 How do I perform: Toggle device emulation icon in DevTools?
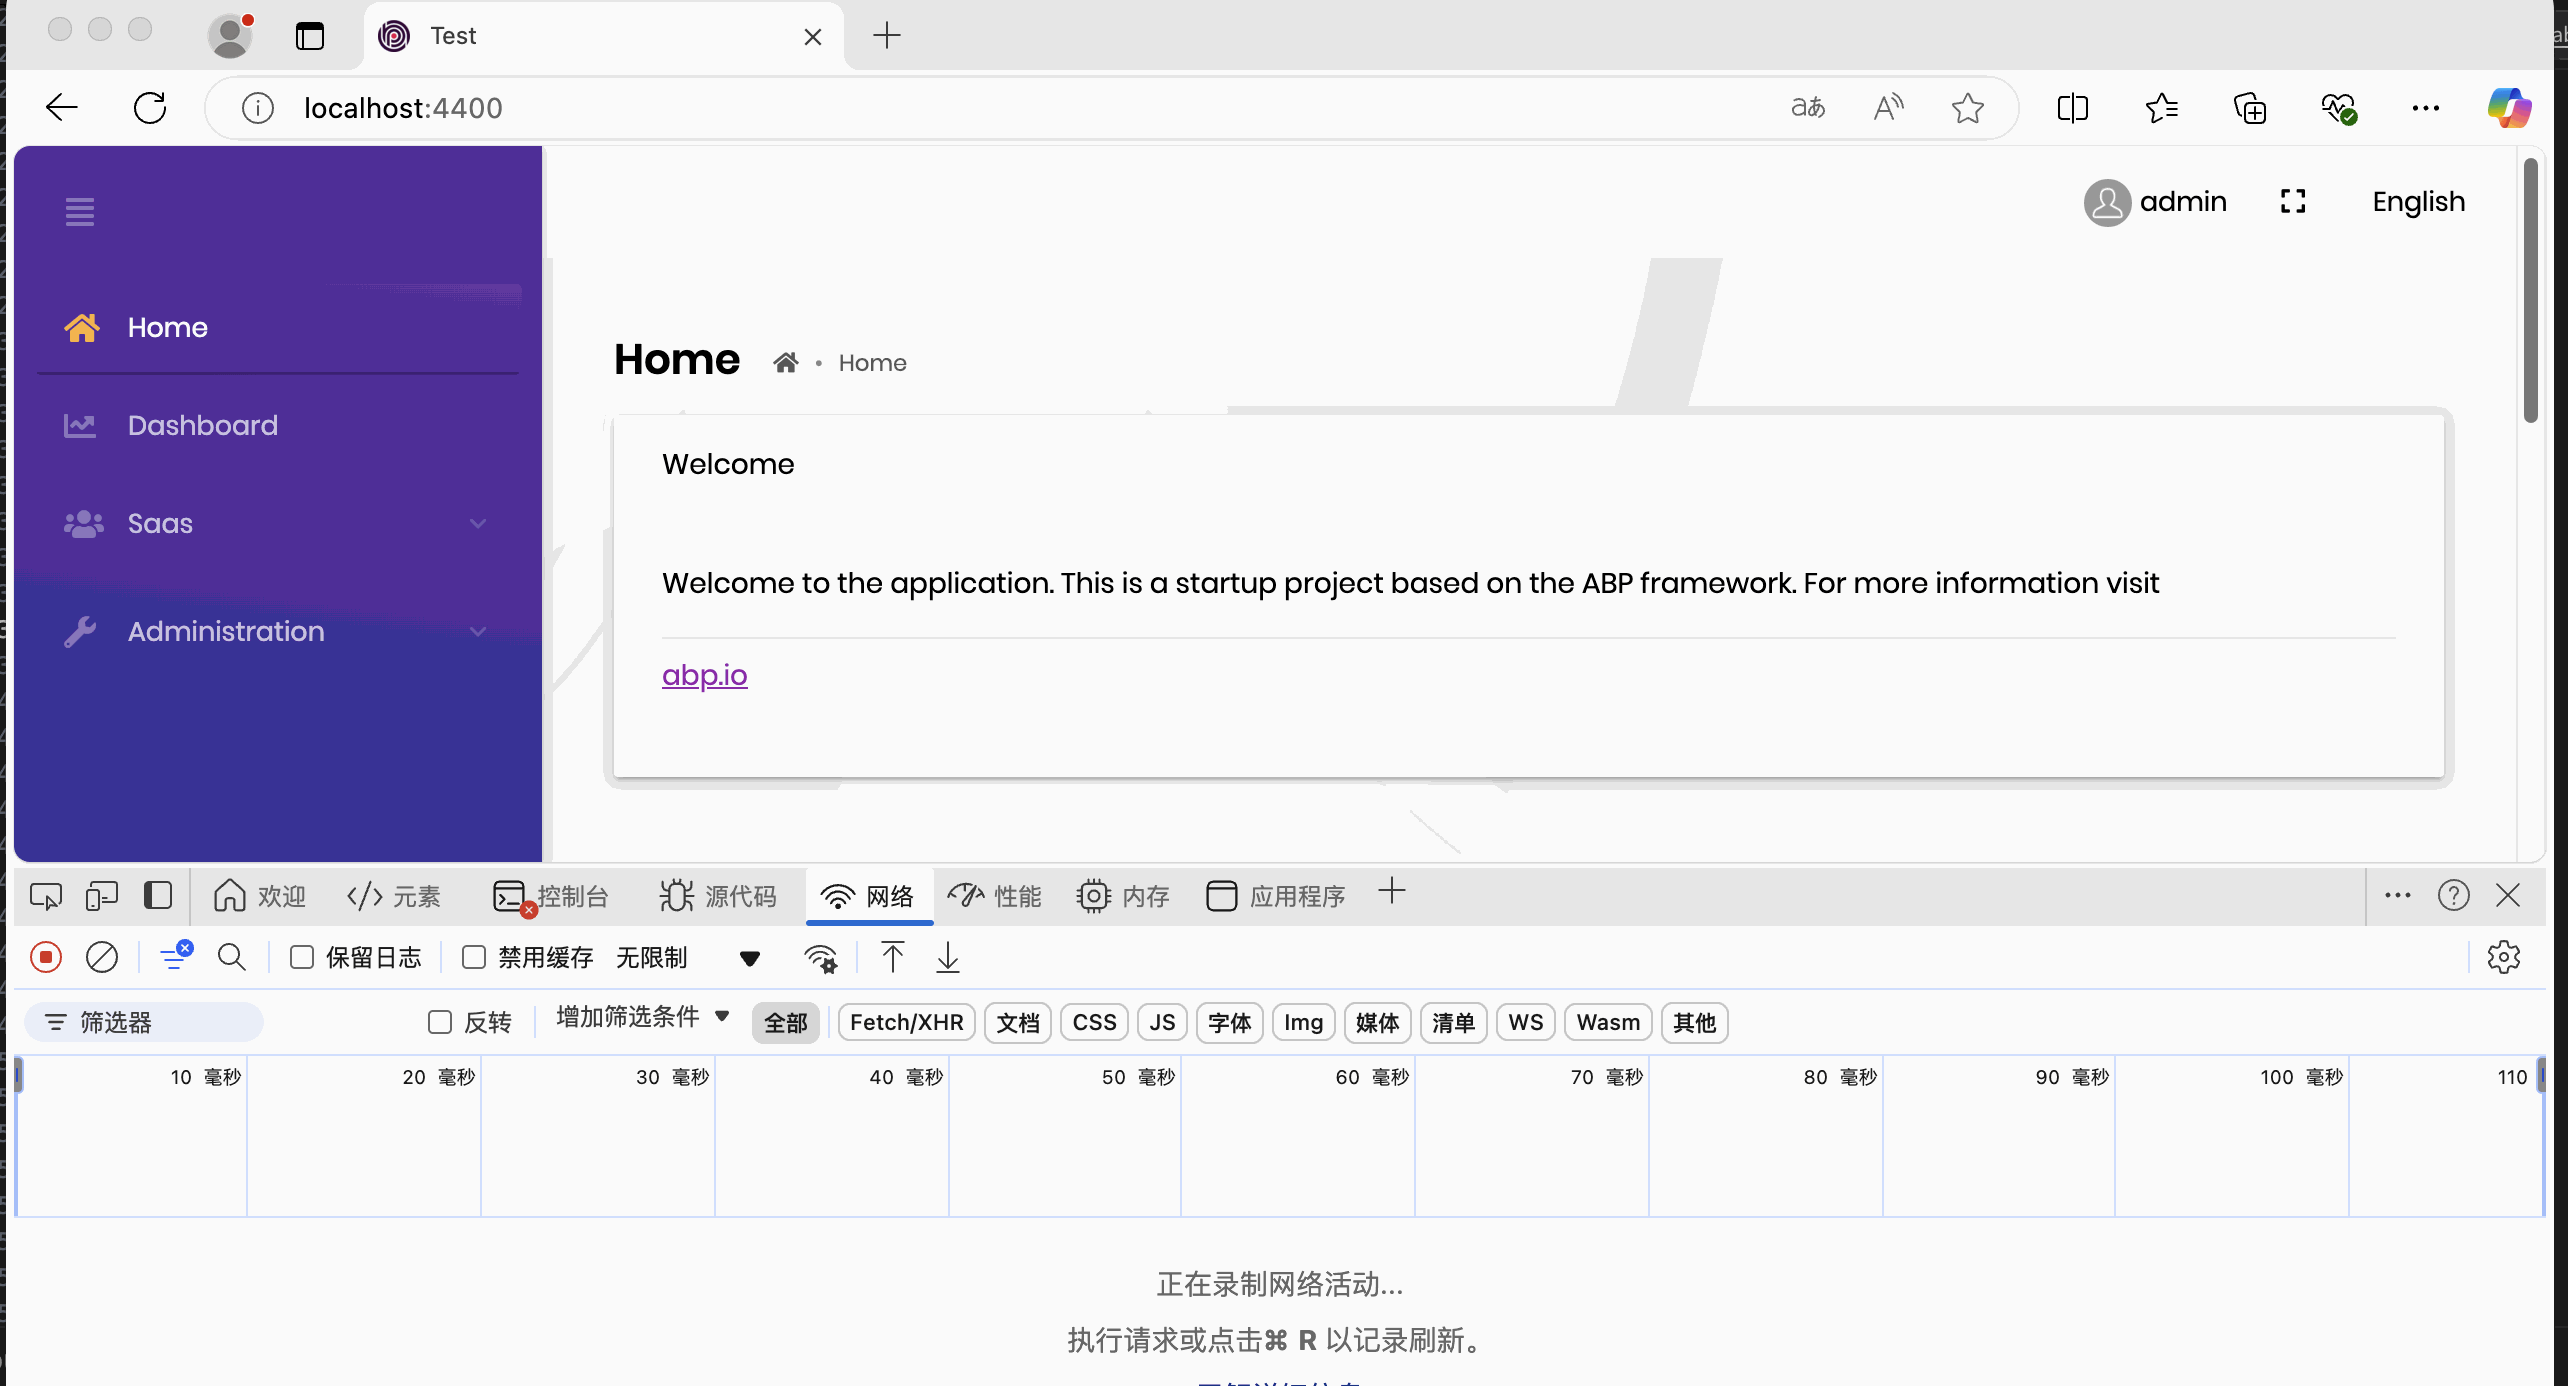(102, 895)
